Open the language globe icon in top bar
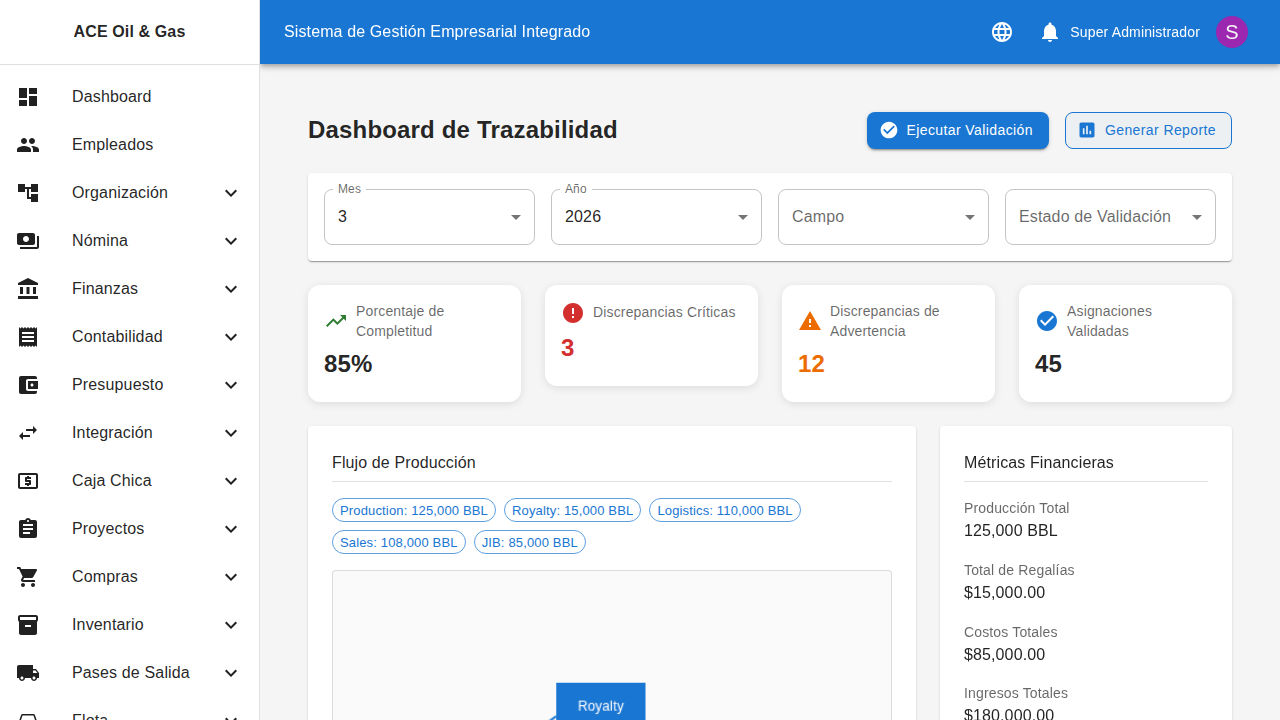The image size is (1280, 720). click(x=1001, y=31)
